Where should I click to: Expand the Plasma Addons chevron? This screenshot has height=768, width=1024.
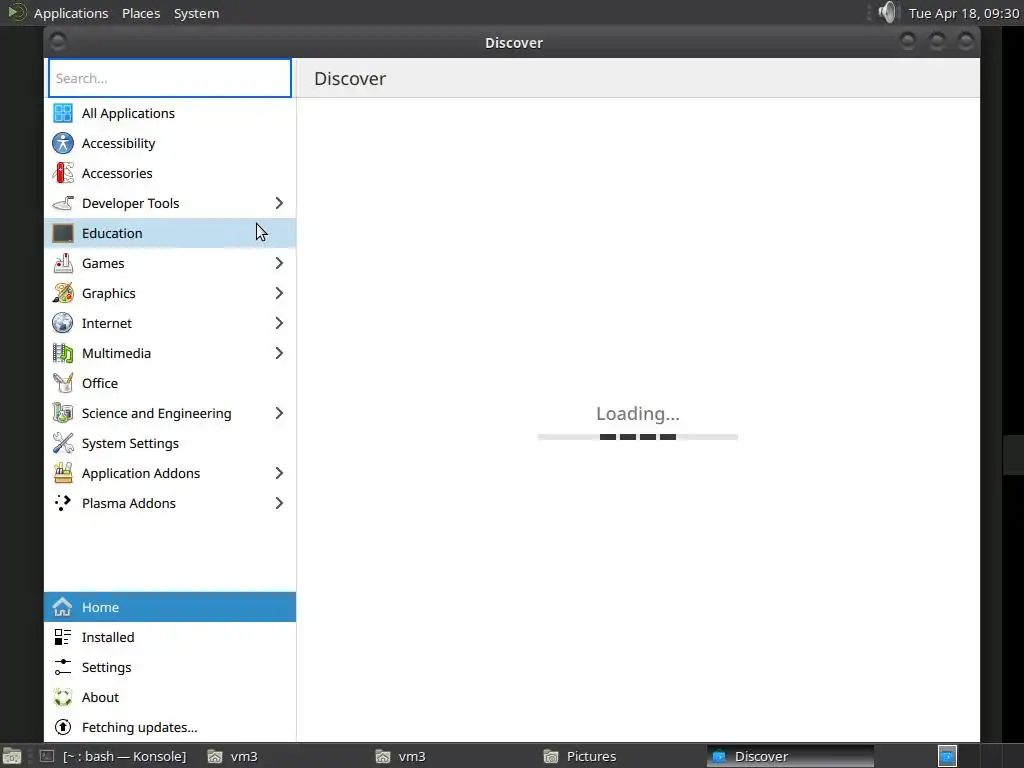[x=279, y=504]
